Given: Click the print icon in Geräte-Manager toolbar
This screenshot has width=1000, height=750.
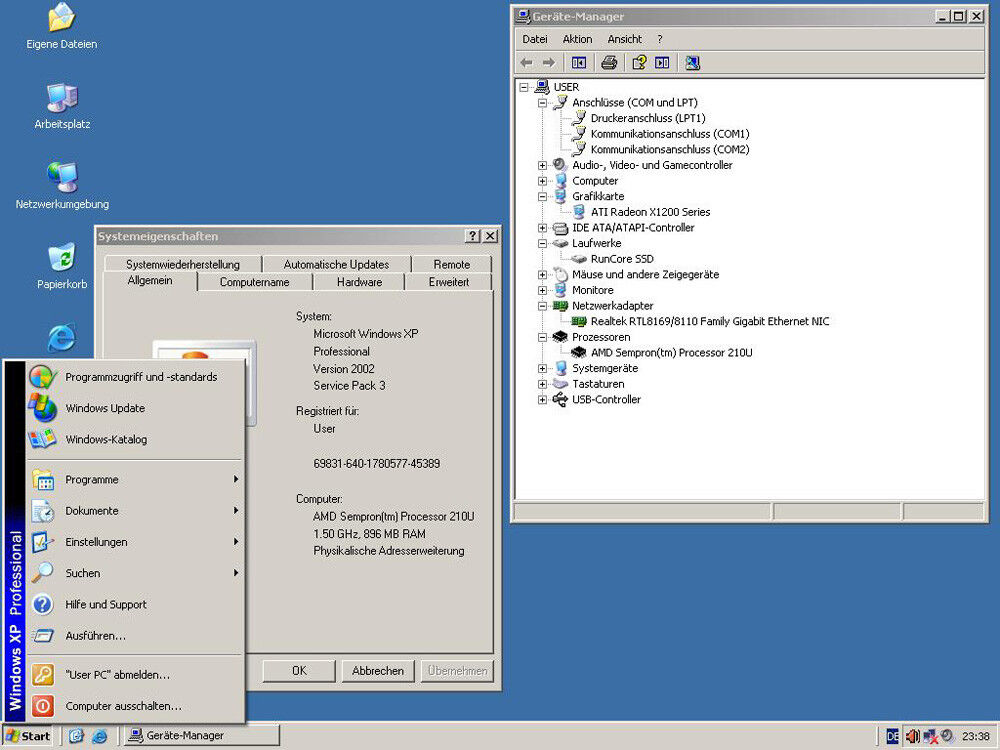Looking at the screenshot, I should pos(609,62).
